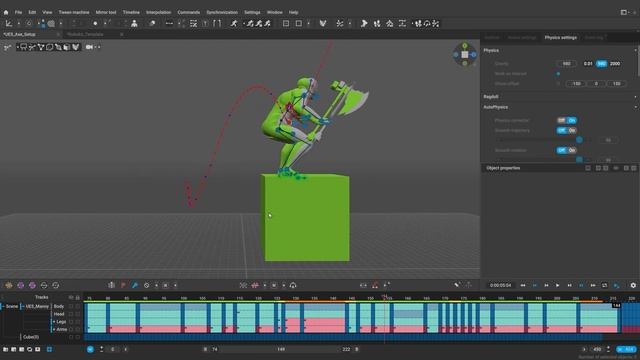The height and width of the screenshot is (360, 640).
Task: Click the running figure icon in toolbar
Action: coord(234,24)
